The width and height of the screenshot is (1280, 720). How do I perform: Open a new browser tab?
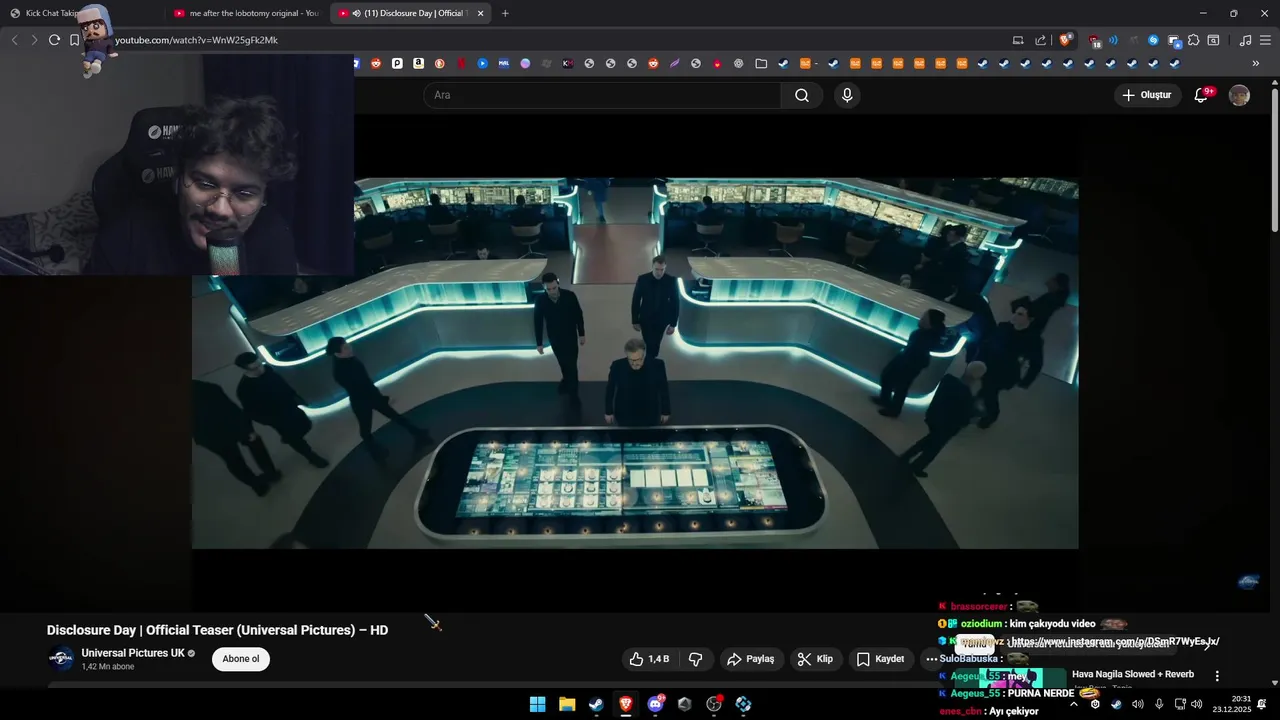click(505, 13)
